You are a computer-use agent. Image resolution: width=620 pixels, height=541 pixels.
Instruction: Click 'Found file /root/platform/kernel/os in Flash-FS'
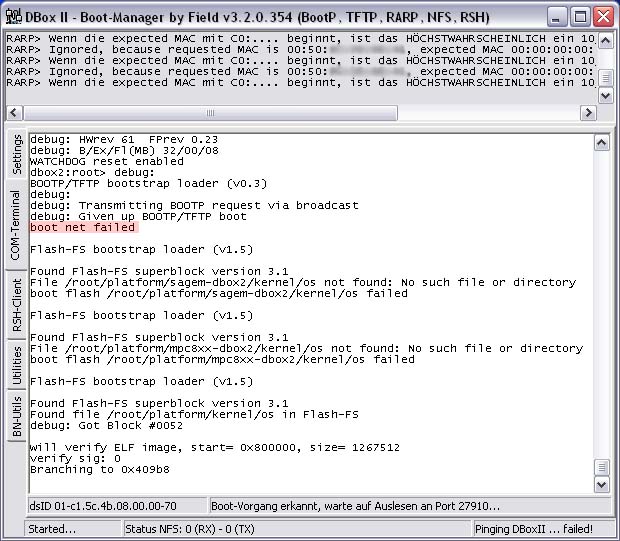194,414
